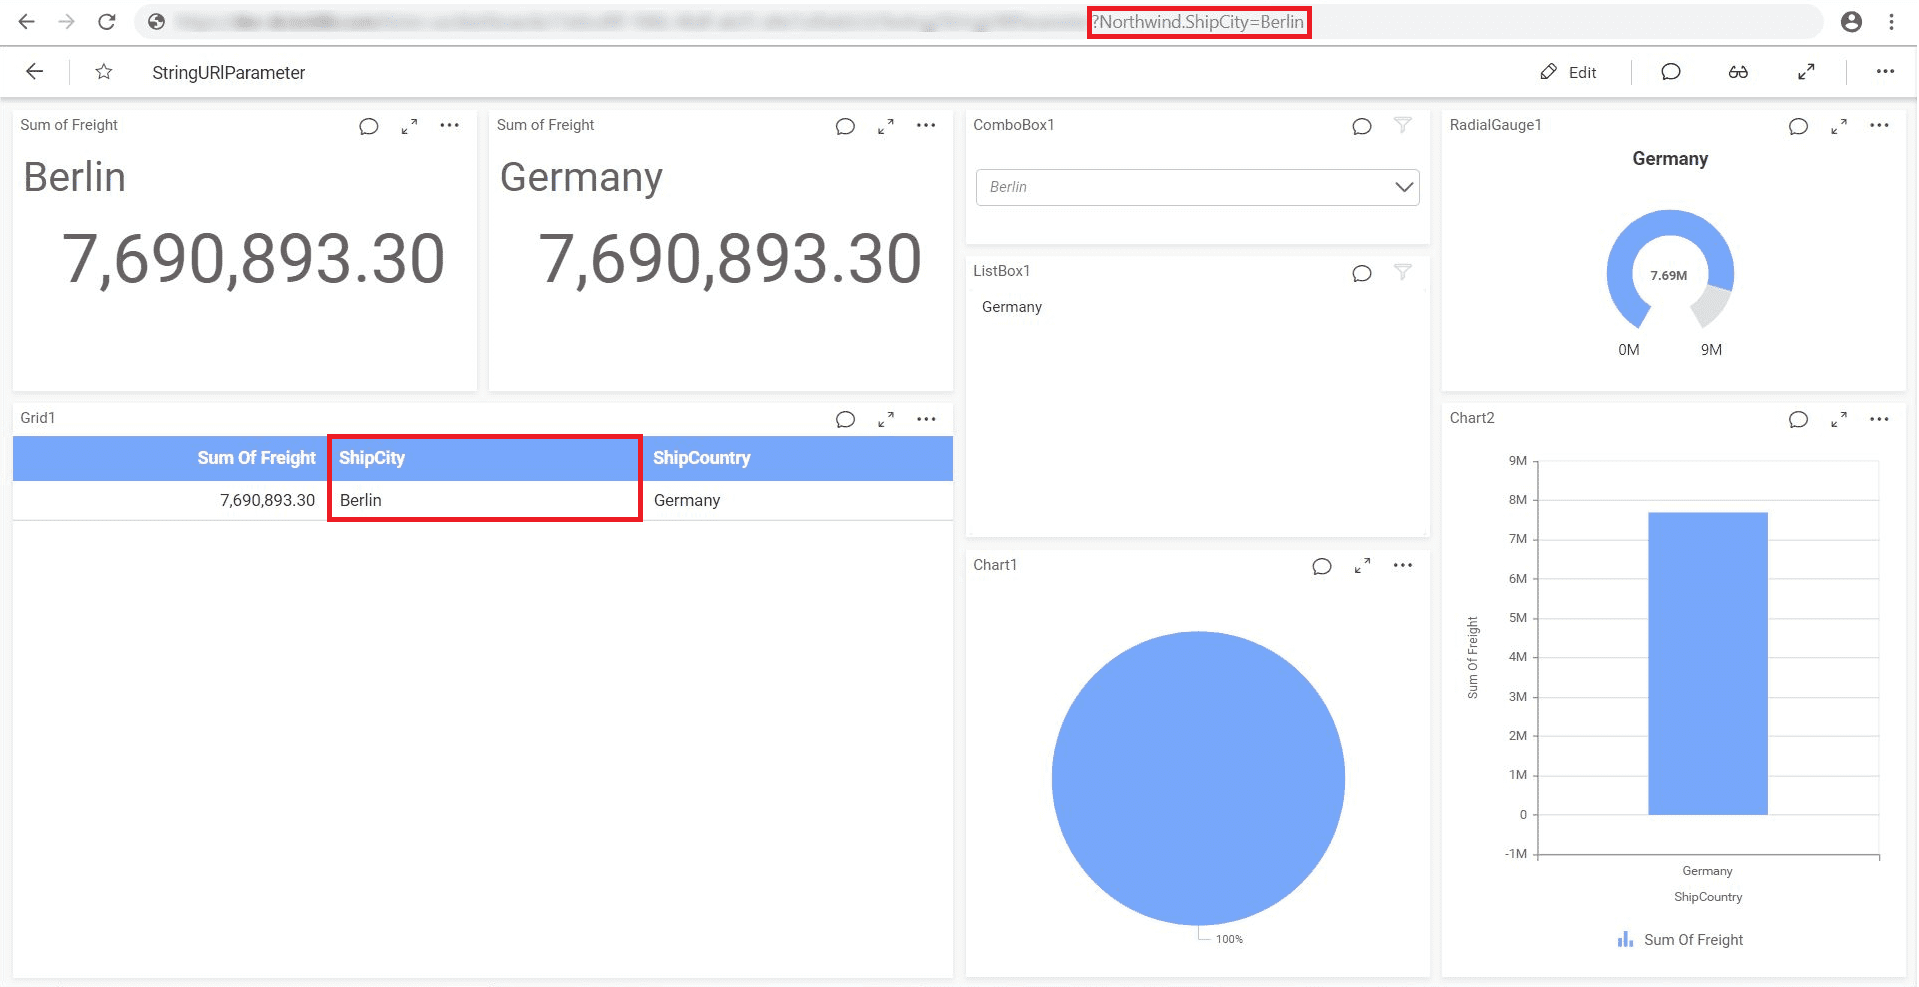Open the comment icon on the Berlin widget

[368, 126]
